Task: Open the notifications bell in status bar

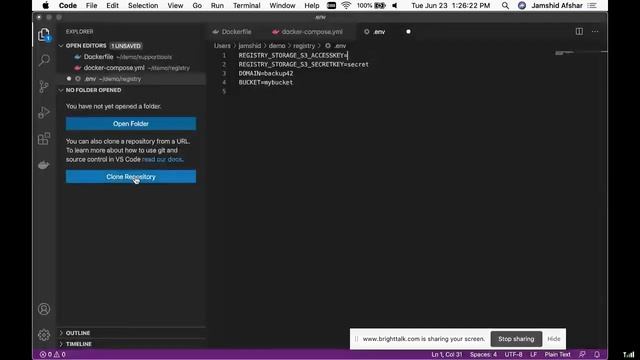Action: click(597, 354)
